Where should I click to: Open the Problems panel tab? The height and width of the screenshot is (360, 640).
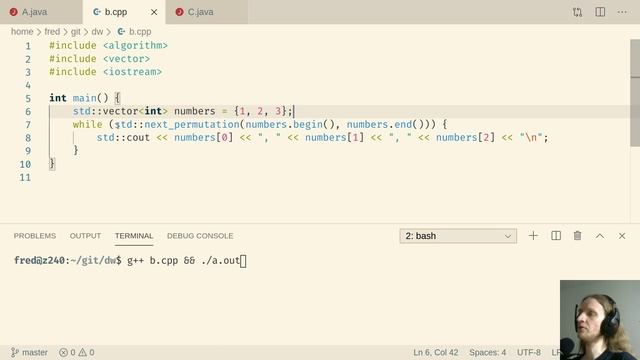point(35,236)
